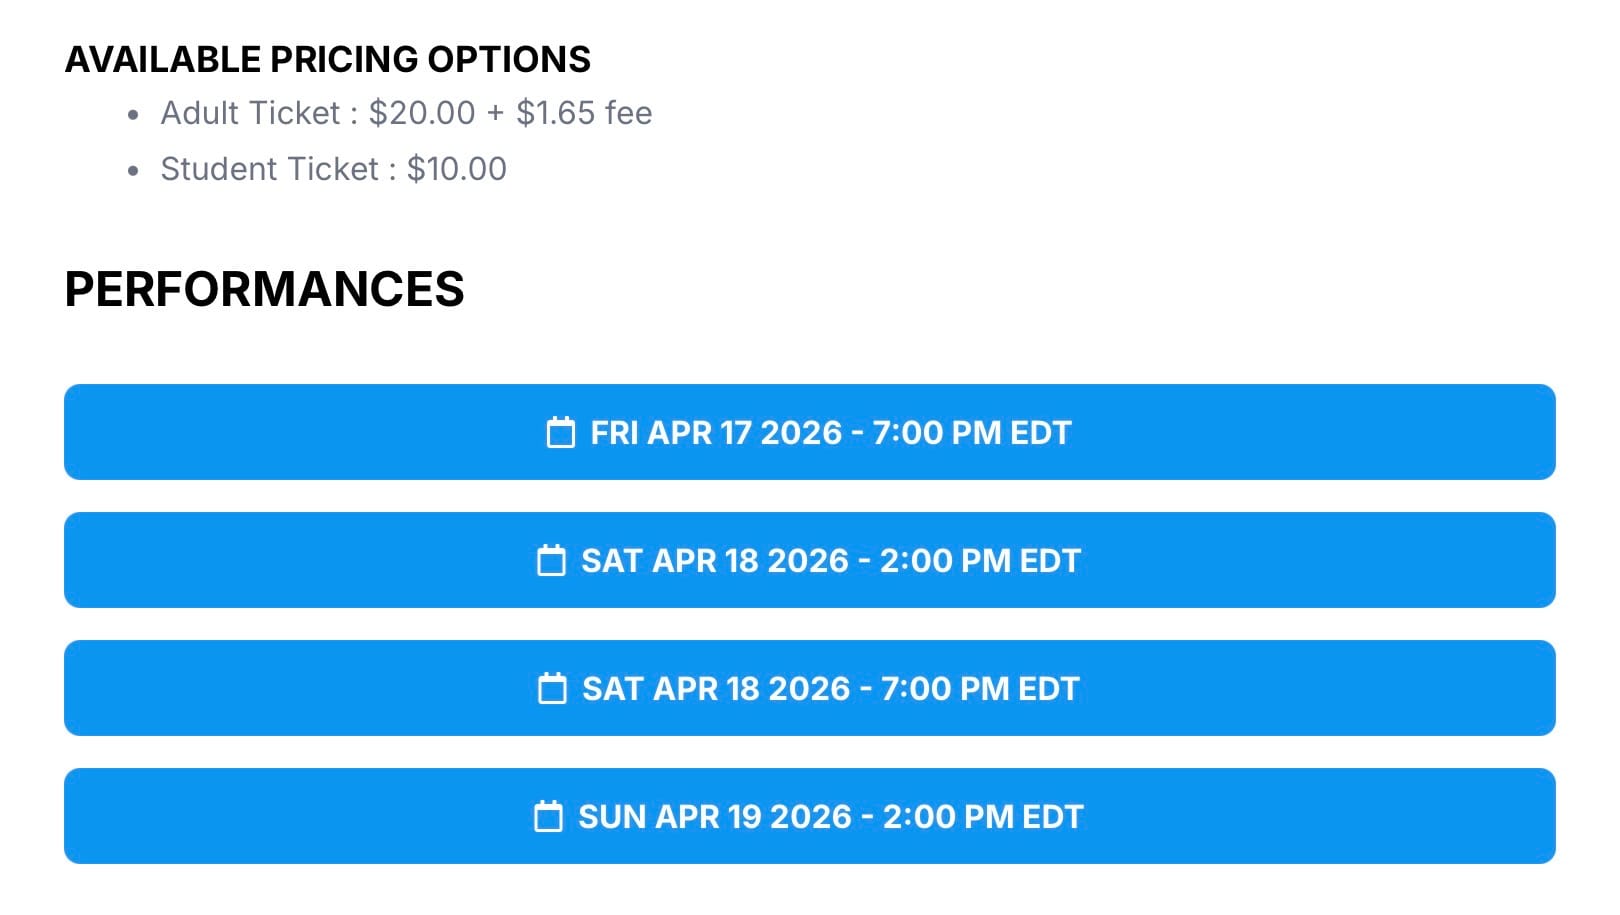
Task: Click the calendar icon beside Fri Apr 17
Action: coord(561,433)
